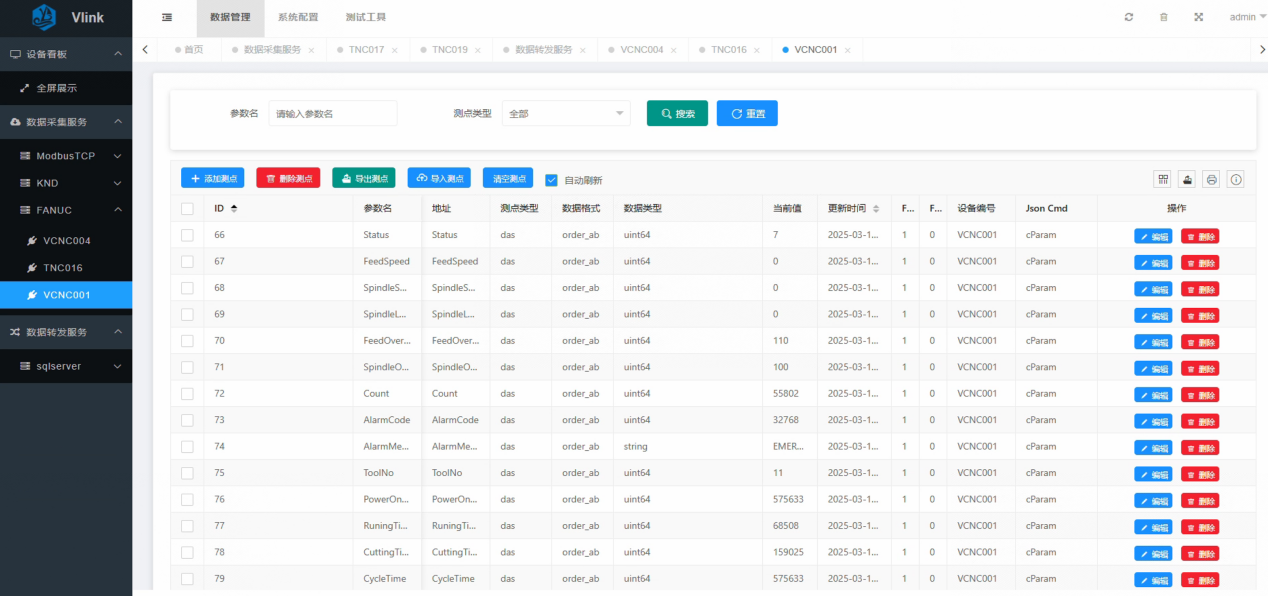The image size is (1268, 596).
Task: Click the info icon above the table
Action: click(x=1236, y=179)
